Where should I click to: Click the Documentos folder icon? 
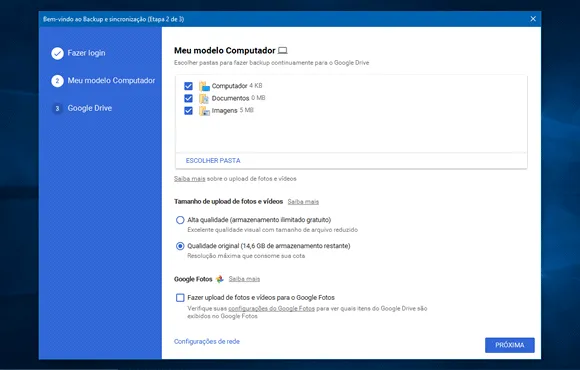point(204,98)
